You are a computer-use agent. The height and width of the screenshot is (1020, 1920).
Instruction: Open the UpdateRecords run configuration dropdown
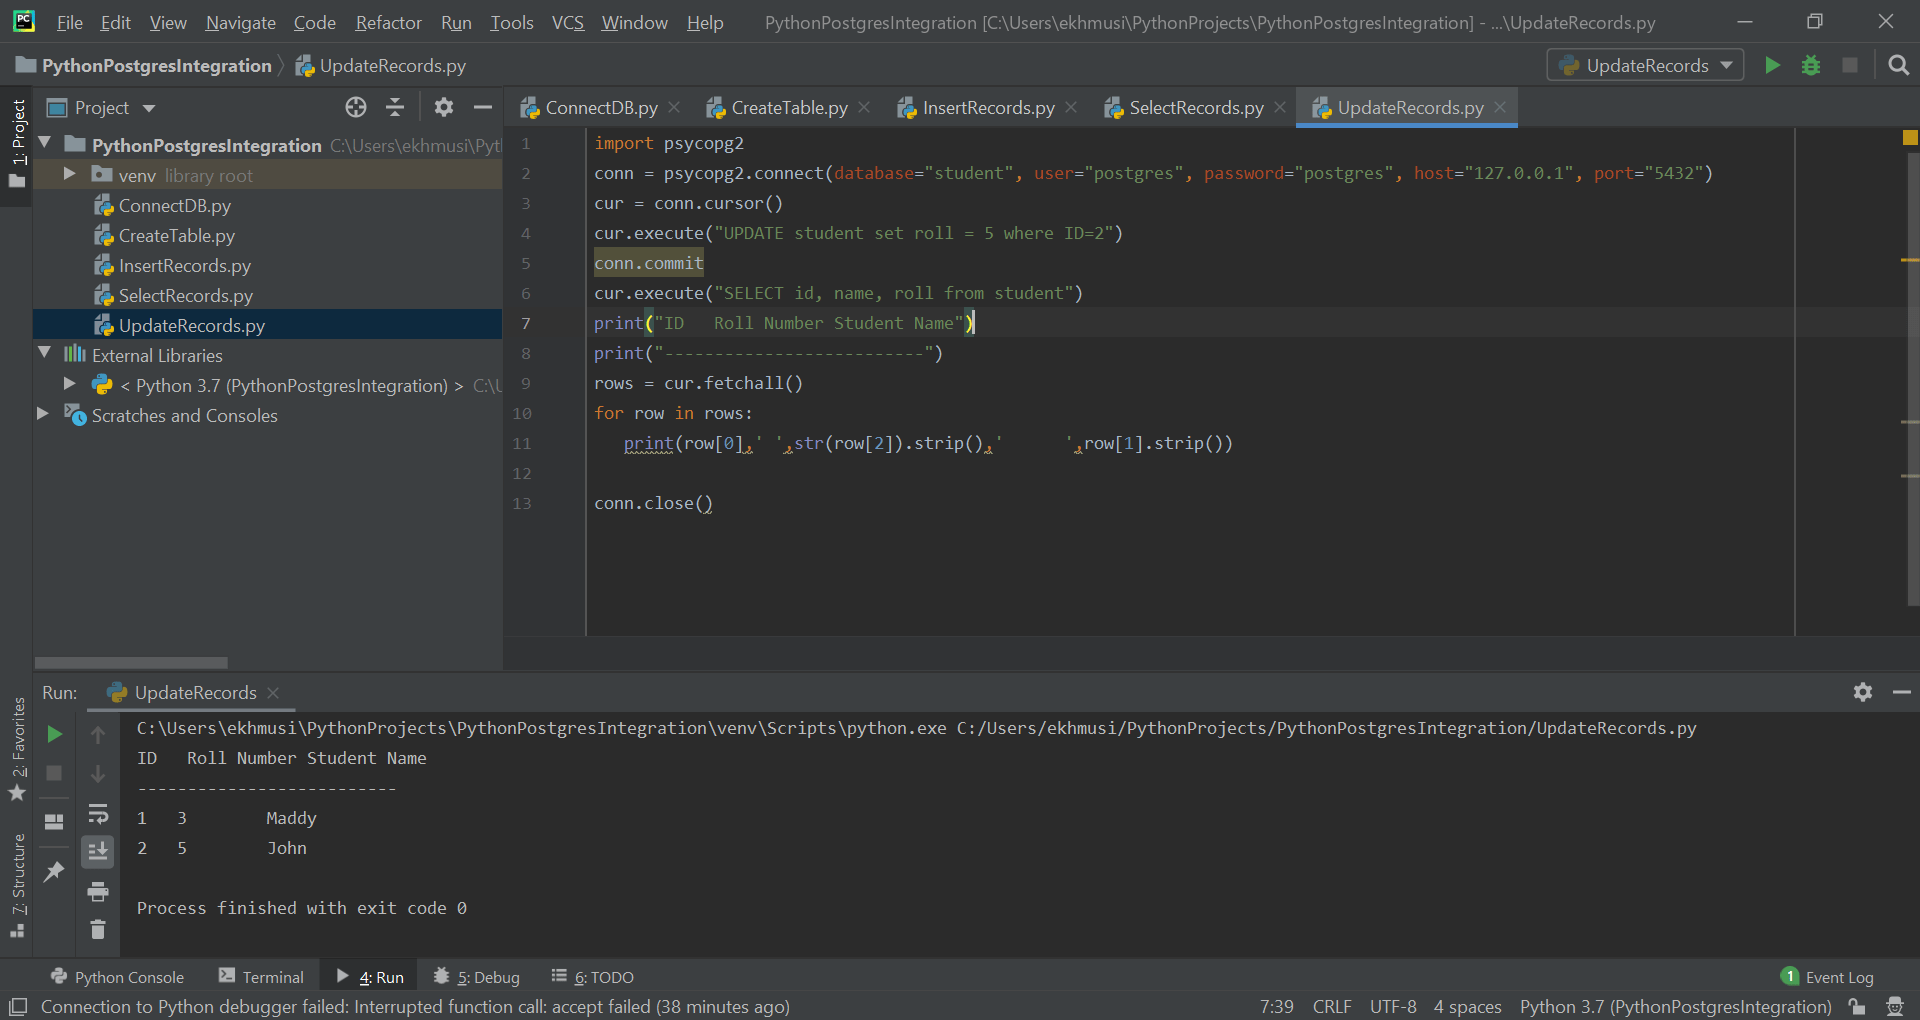click(x=1645, y=66)
